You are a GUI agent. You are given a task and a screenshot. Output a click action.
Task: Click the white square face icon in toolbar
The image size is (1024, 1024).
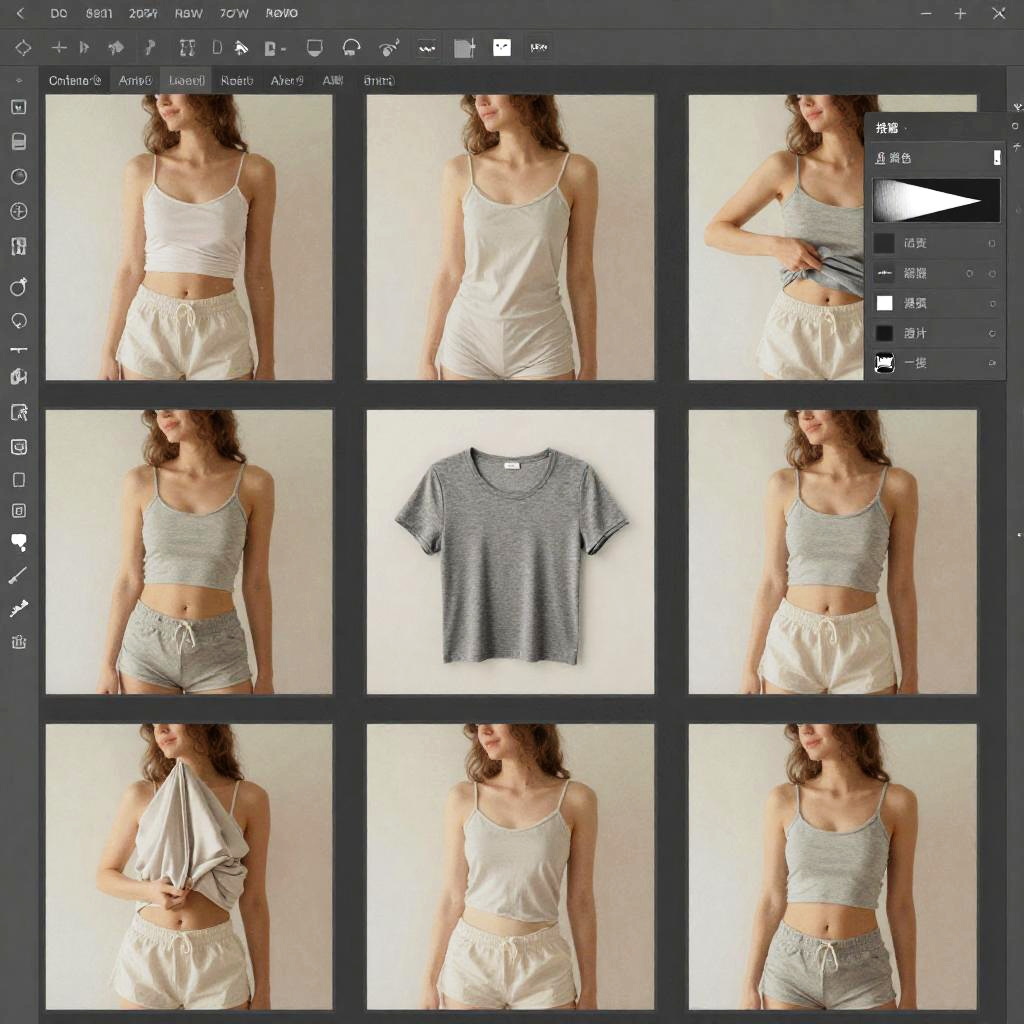point(502,48)
